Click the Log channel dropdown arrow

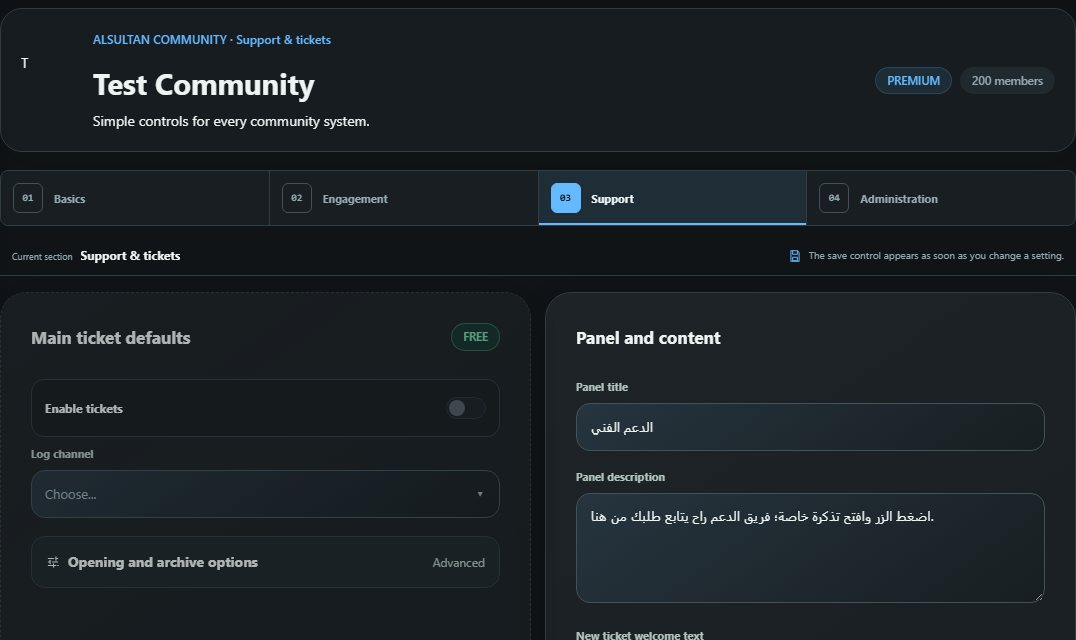480,494
